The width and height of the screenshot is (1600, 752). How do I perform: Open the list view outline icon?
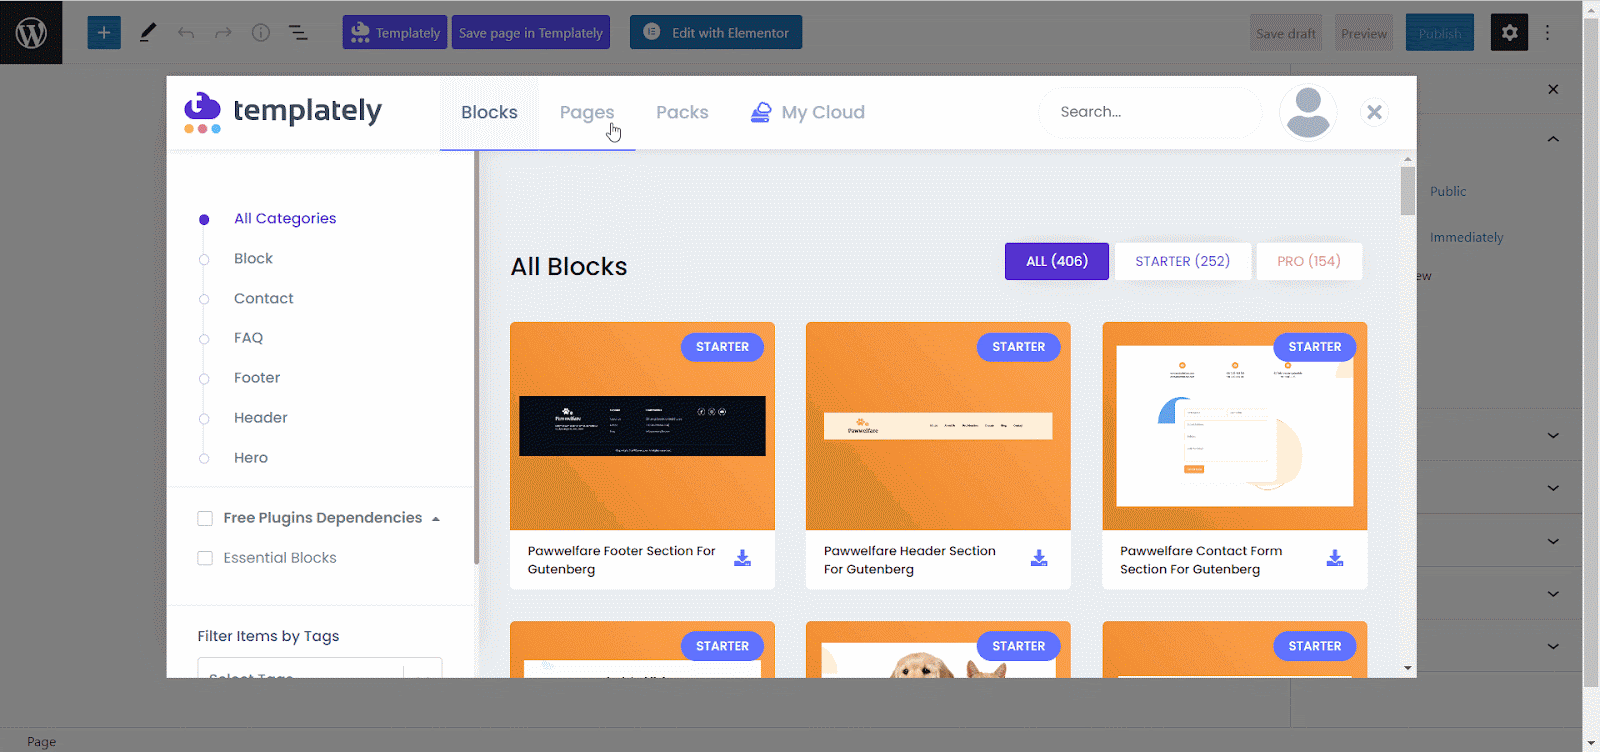pos(298,33)
